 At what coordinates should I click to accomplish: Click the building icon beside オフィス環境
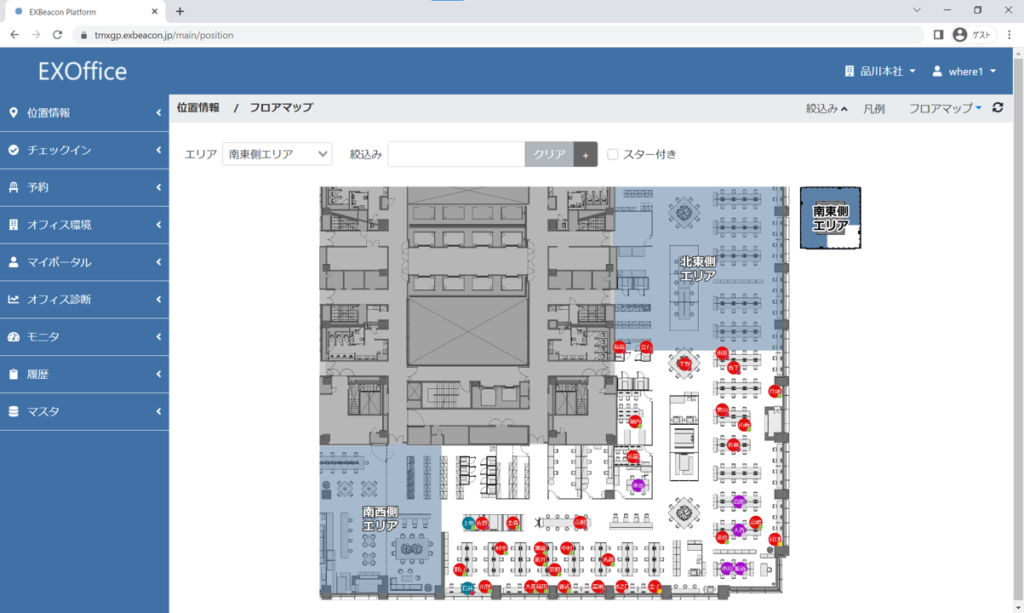[13, 225]
